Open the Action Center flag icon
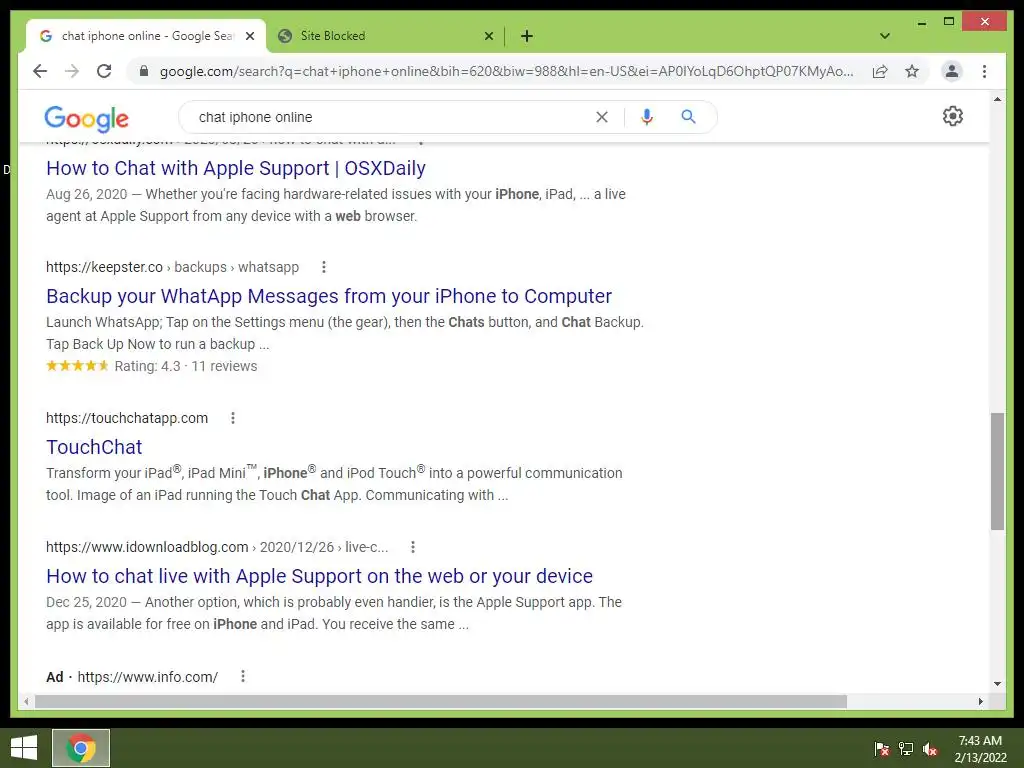1024x768 pixels. point(882,748)
